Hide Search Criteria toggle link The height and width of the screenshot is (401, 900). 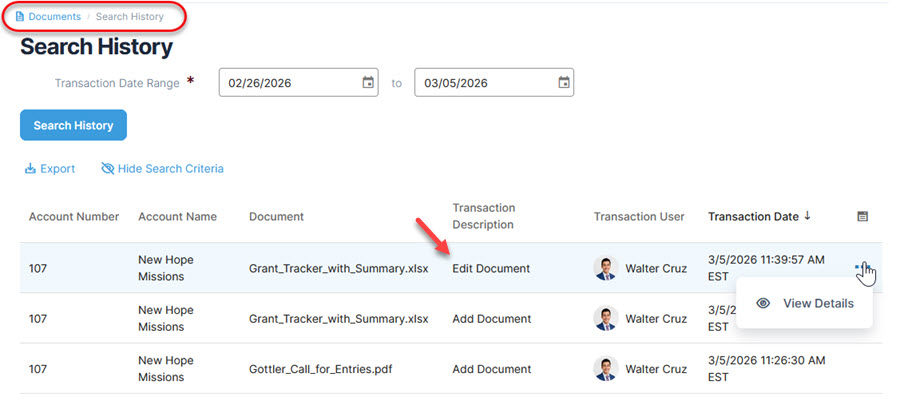(x=162, y=169)
